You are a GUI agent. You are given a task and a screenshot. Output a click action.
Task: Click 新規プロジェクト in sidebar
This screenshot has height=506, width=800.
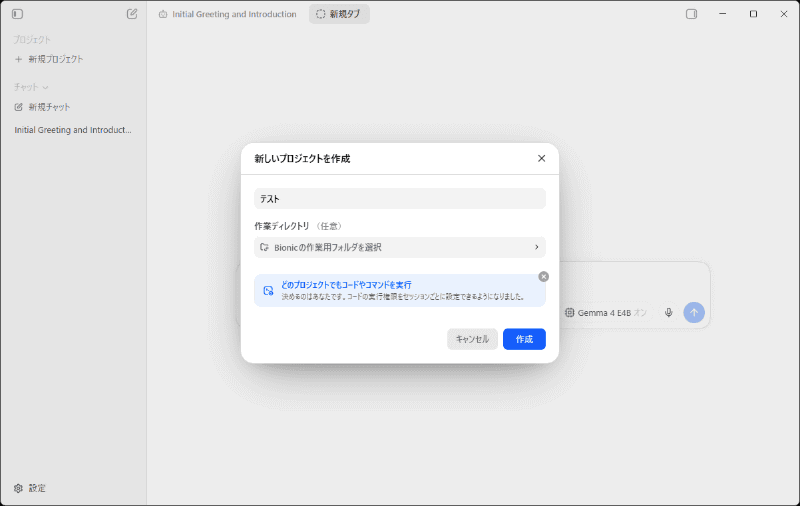coord(56,59)
